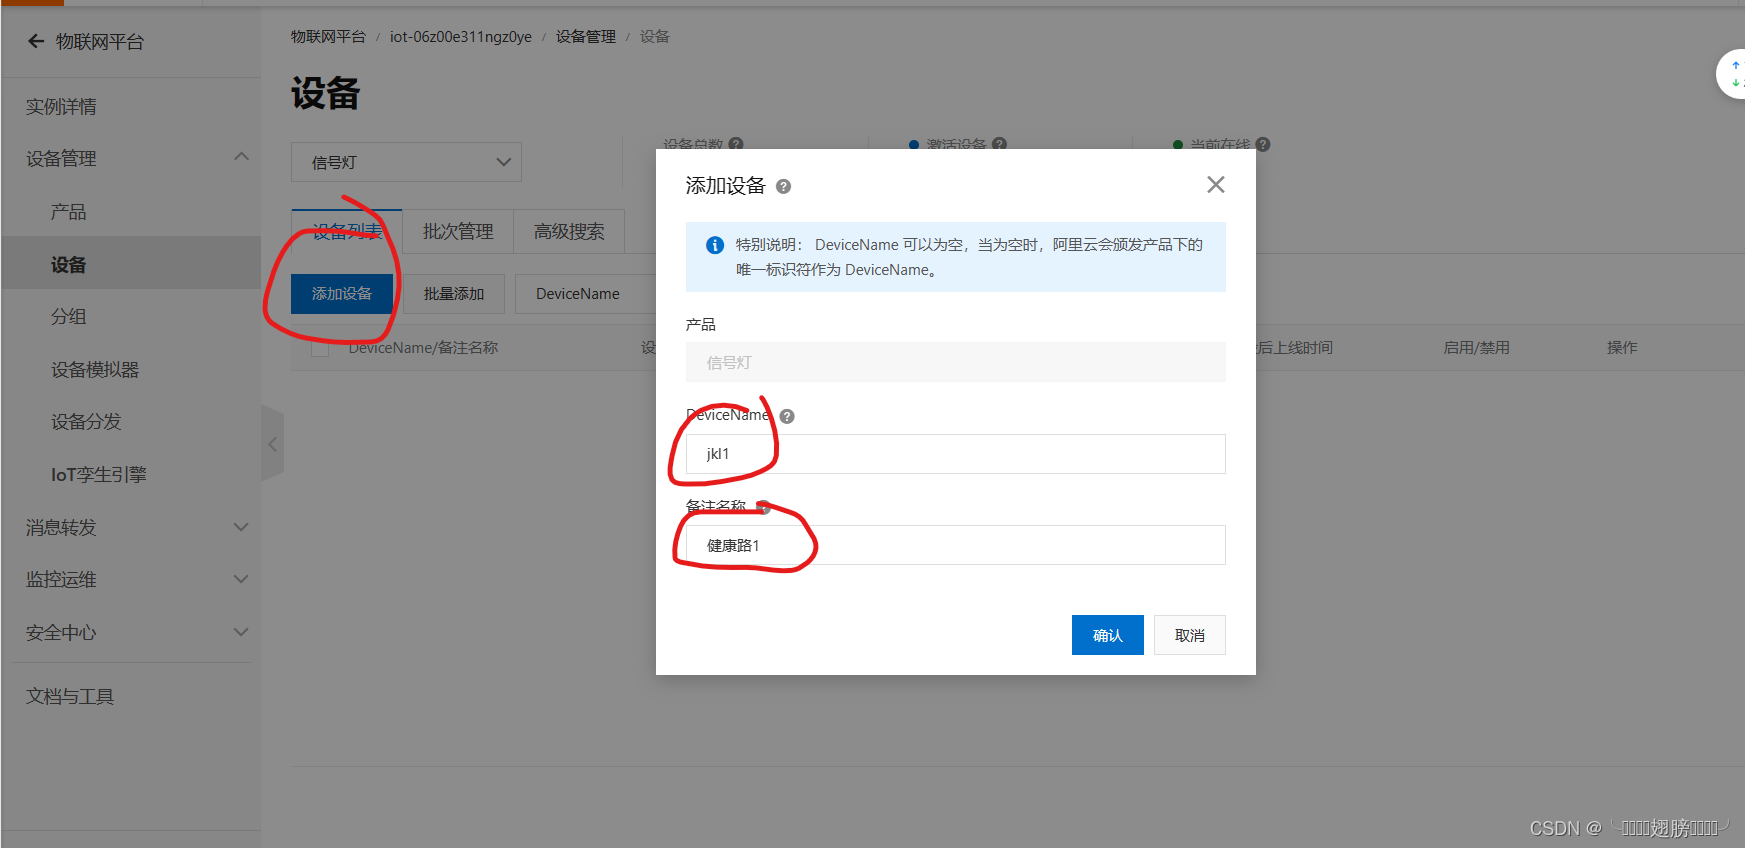Click the iot-06z00e311ngz0ye breadcrumb link
The width and height of the screenshot is (1745, 848).
point(461,37)
